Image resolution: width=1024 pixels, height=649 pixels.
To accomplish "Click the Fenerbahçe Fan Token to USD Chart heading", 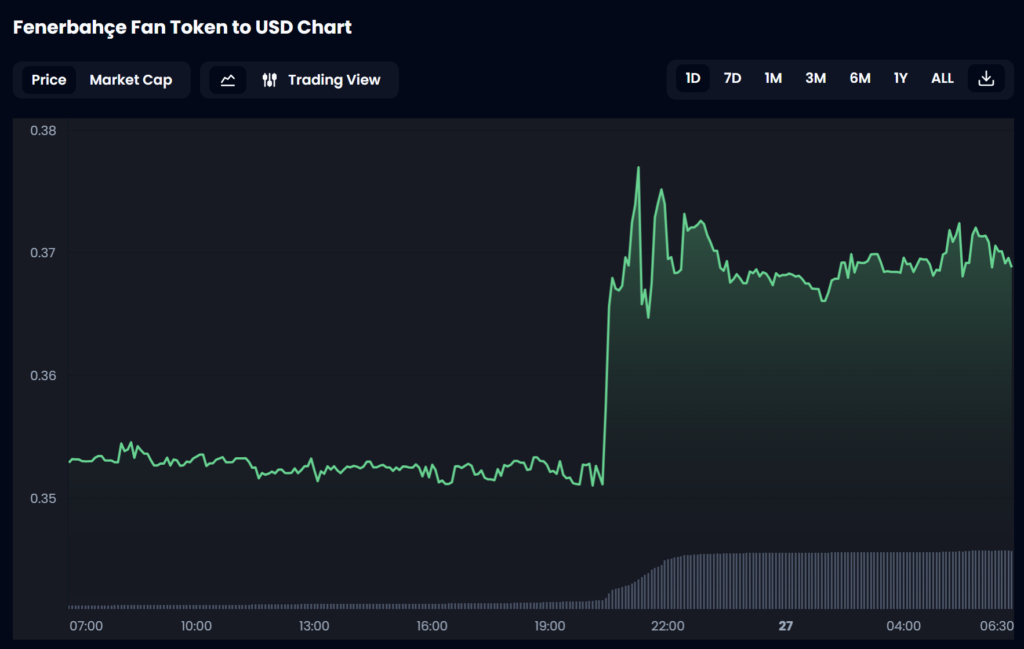I will point(182,27).
